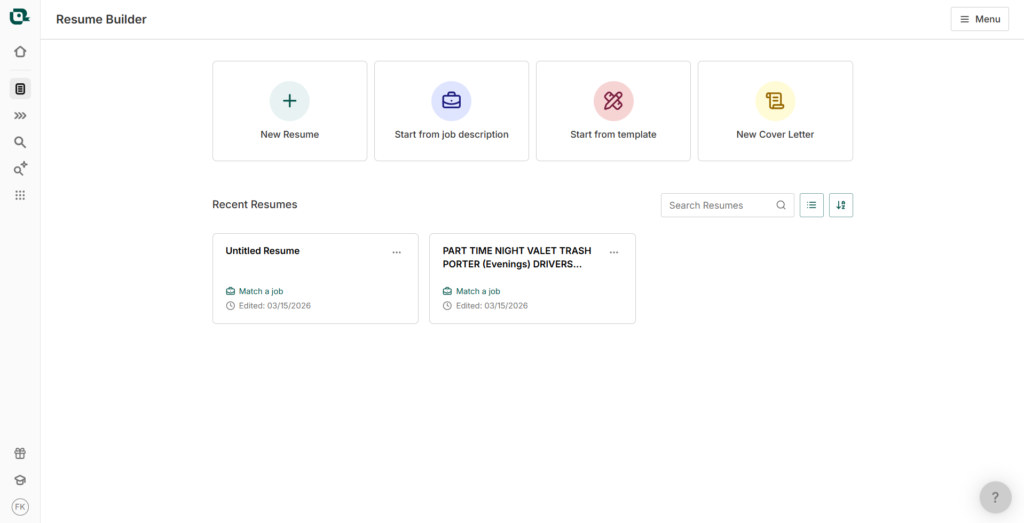Click the search magnifier in Search Resumes
1024x523 pixels.
[781, 205]
